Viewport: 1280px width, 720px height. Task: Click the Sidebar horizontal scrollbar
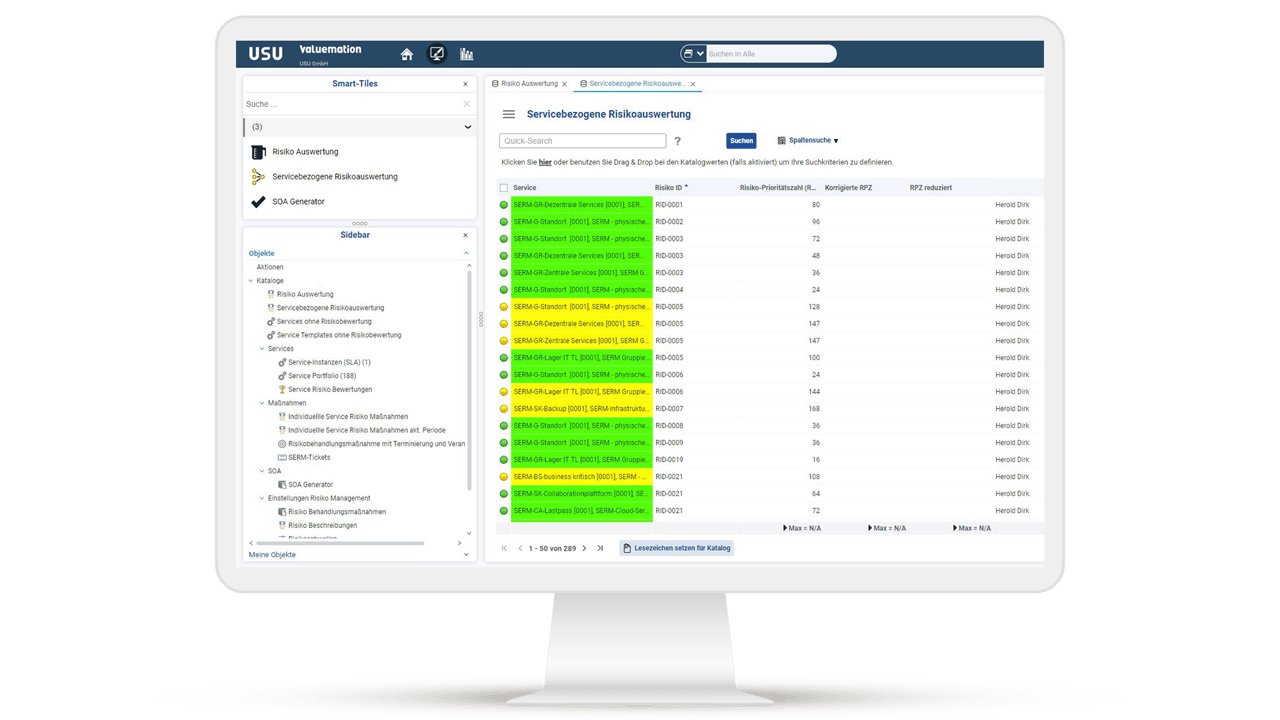(x=340, y=543)
